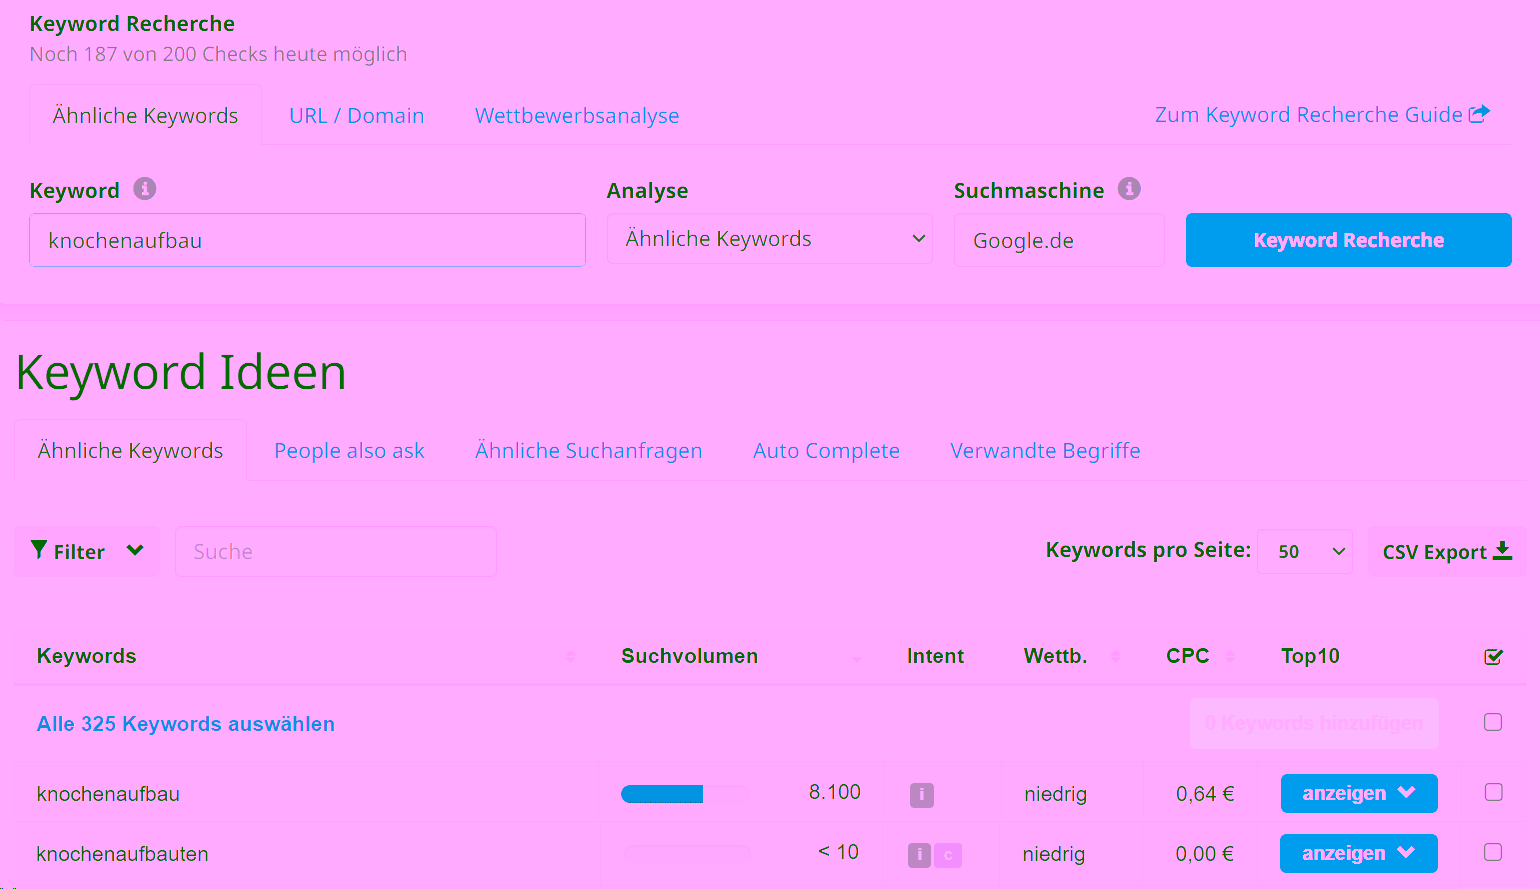
Task: Click the blue Keyword Recherche button
Action: pos(1347,239)
